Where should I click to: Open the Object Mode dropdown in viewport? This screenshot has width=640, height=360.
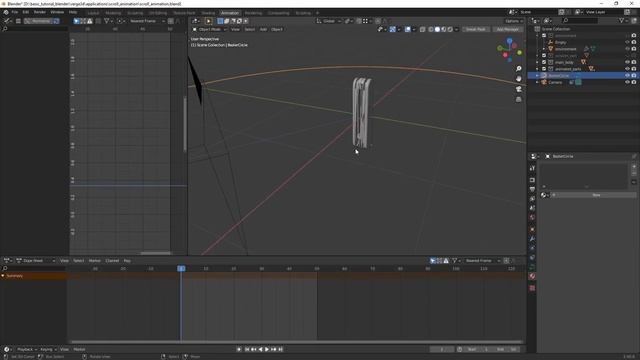[209, 29]
